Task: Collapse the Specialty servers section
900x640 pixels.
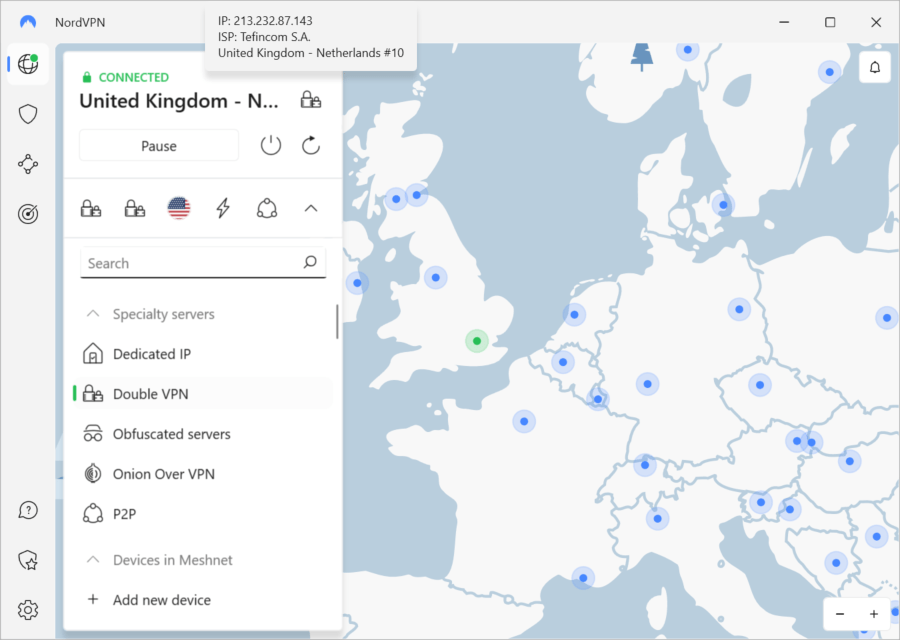Action: click(x=92, y=313)
